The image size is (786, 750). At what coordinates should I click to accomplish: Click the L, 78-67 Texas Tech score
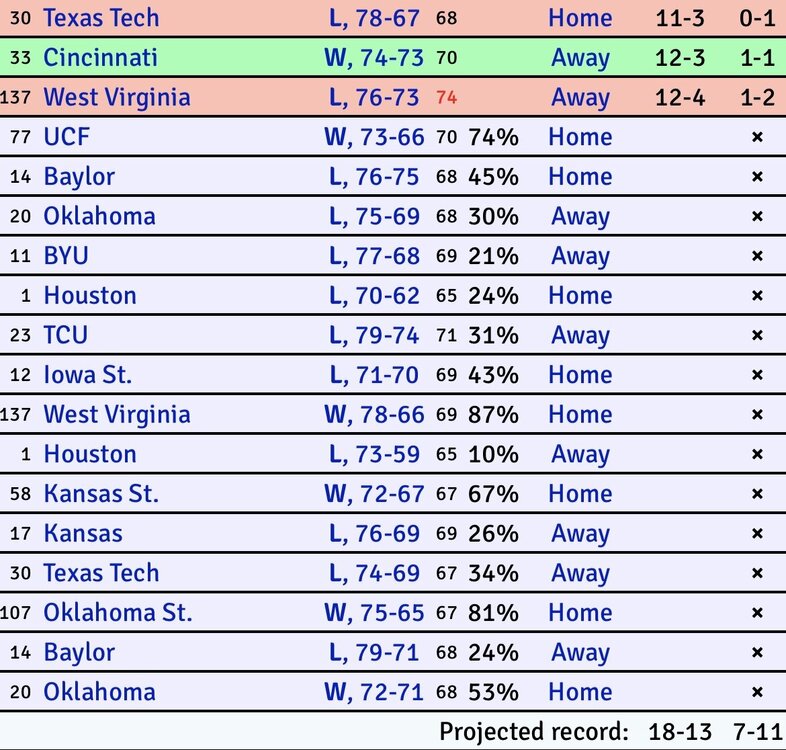coord(375,18)
